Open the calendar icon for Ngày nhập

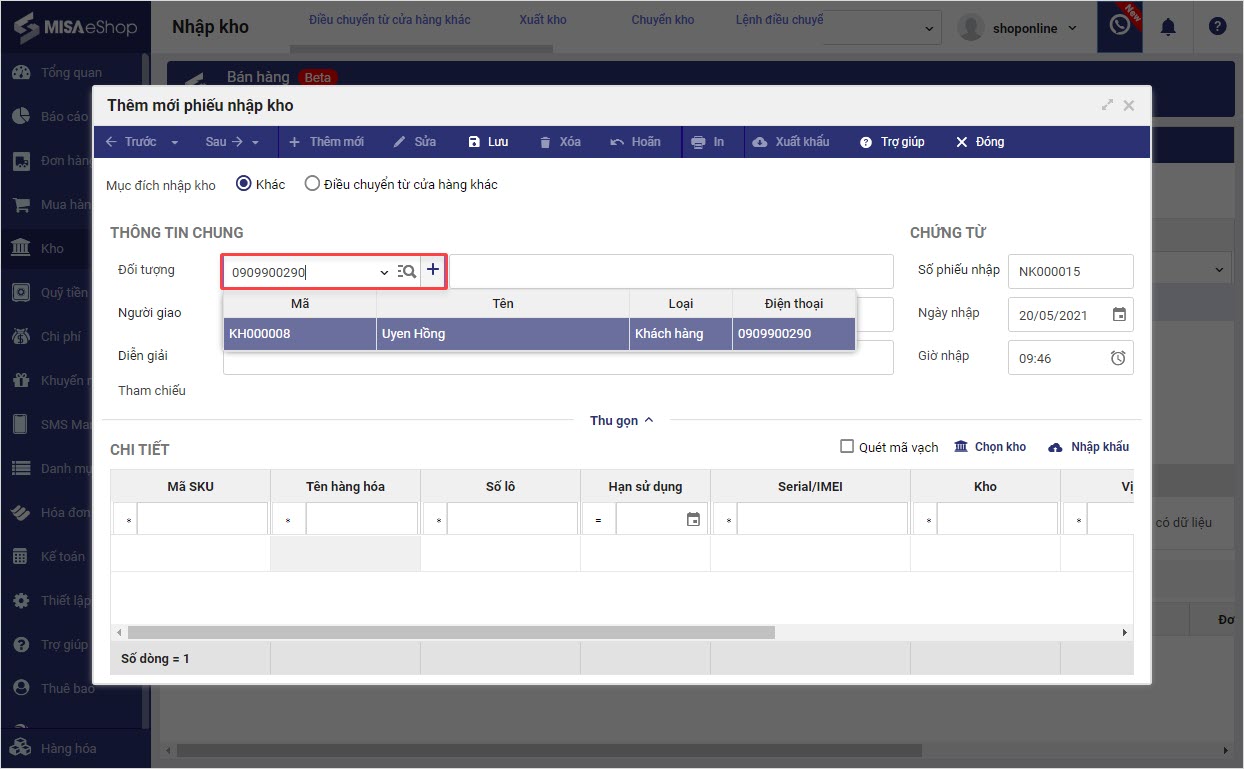(x=1119, y=315)
